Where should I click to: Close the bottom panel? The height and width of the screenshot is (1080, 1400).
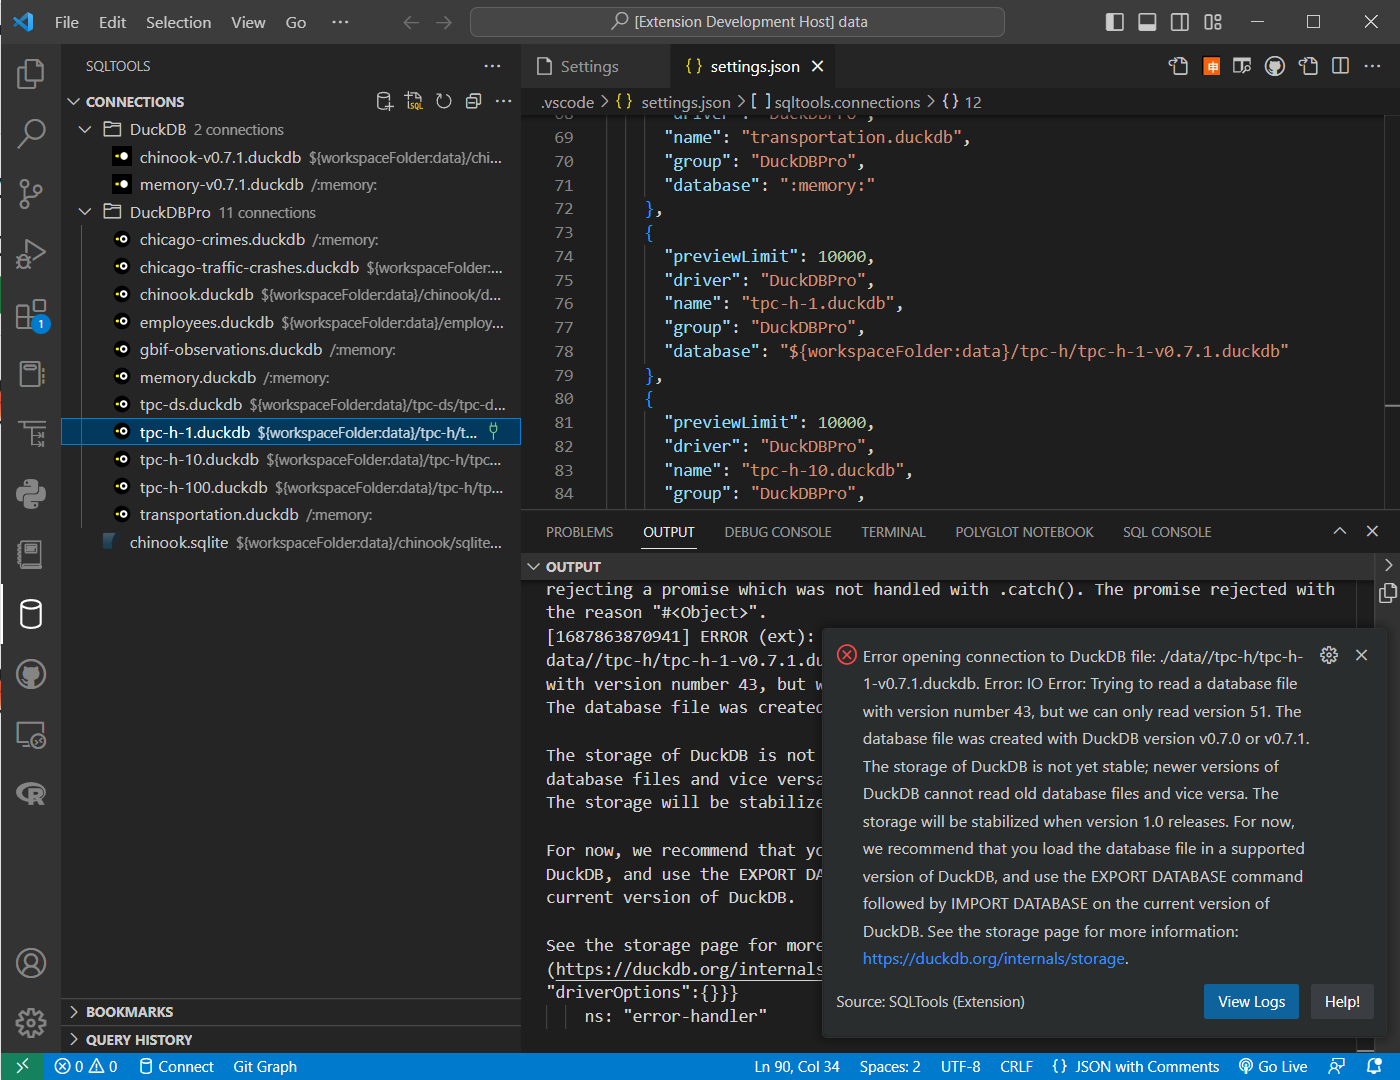[x=1372, y=531]
